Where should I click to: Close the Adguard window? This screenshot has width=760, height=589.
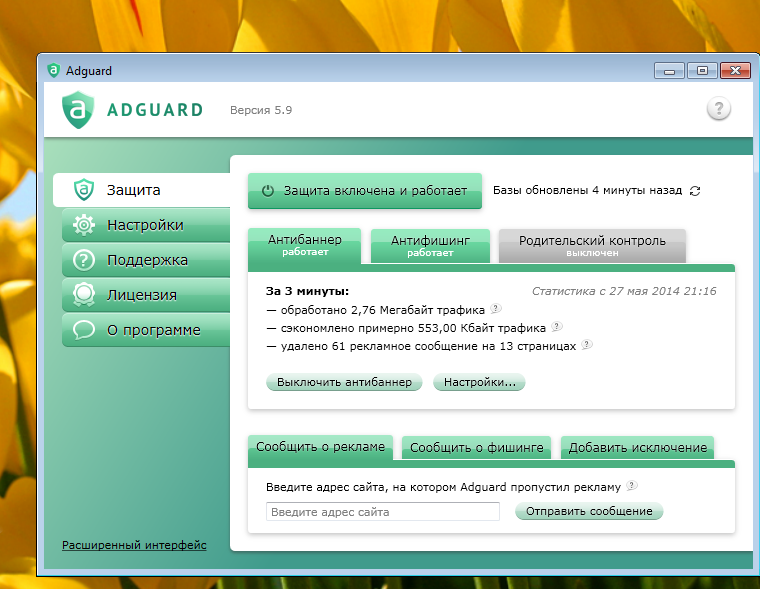click(x=735, y=71)
